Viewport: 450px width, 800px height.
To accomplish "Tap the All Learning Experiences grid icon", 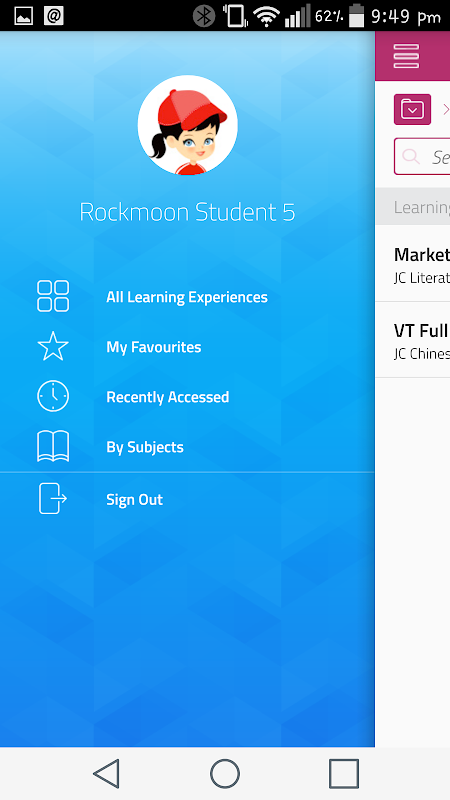I will 53,296.
